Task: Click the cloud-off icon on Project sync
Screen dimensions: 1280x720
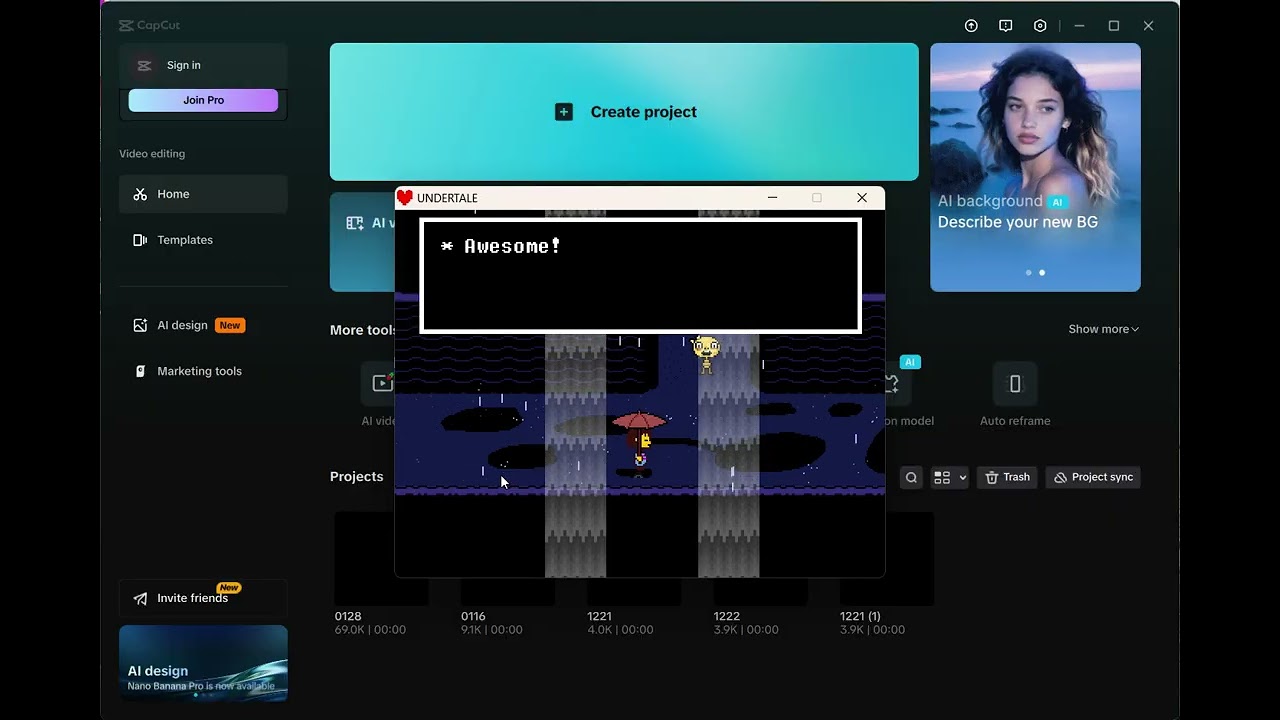Action: coord(1061,478)
